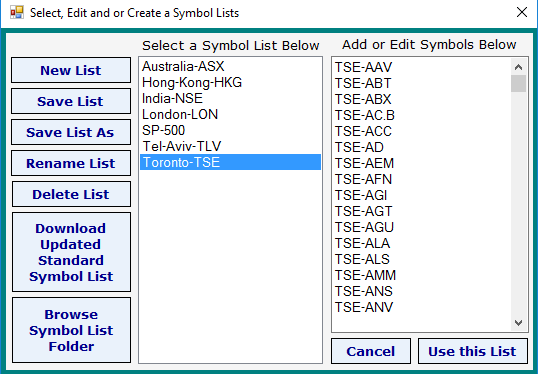This screenshot has width=538, height=374.
Task: Delete the selected list with Delete List
Action: click(x=71, y=194)
